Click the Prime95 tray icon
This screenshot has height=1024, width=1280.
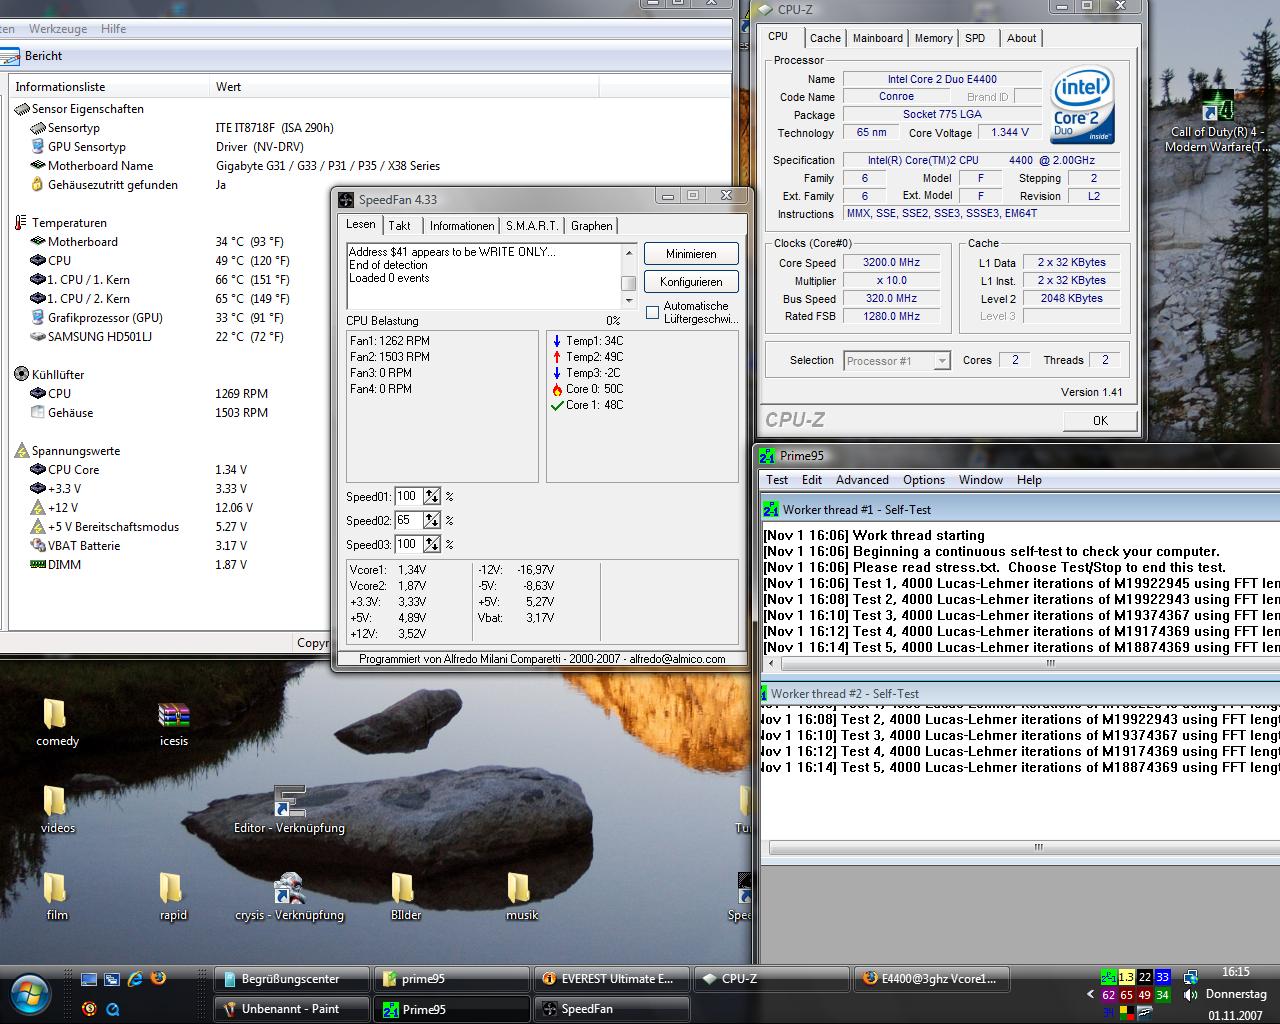(1108, 977)
